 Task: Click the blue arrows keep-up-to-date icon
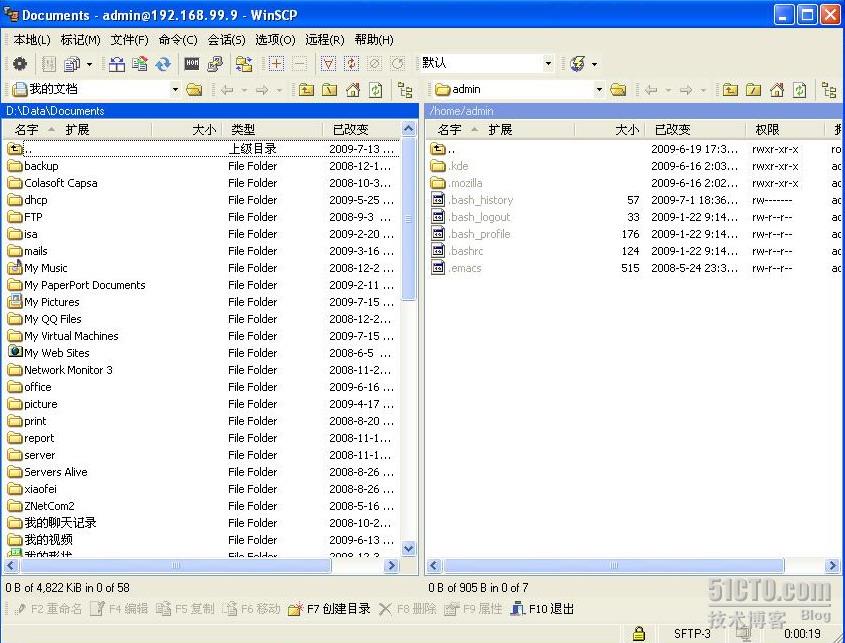click(x=163, y=64)
